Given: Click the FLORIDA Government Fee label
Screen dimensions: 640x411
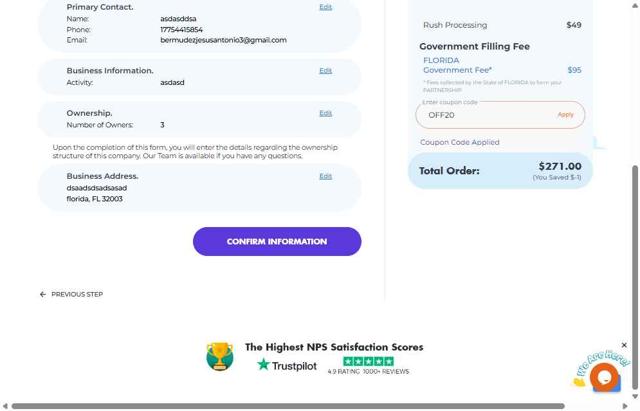Looking at the screenshot, I should click(x=457, y=65).
